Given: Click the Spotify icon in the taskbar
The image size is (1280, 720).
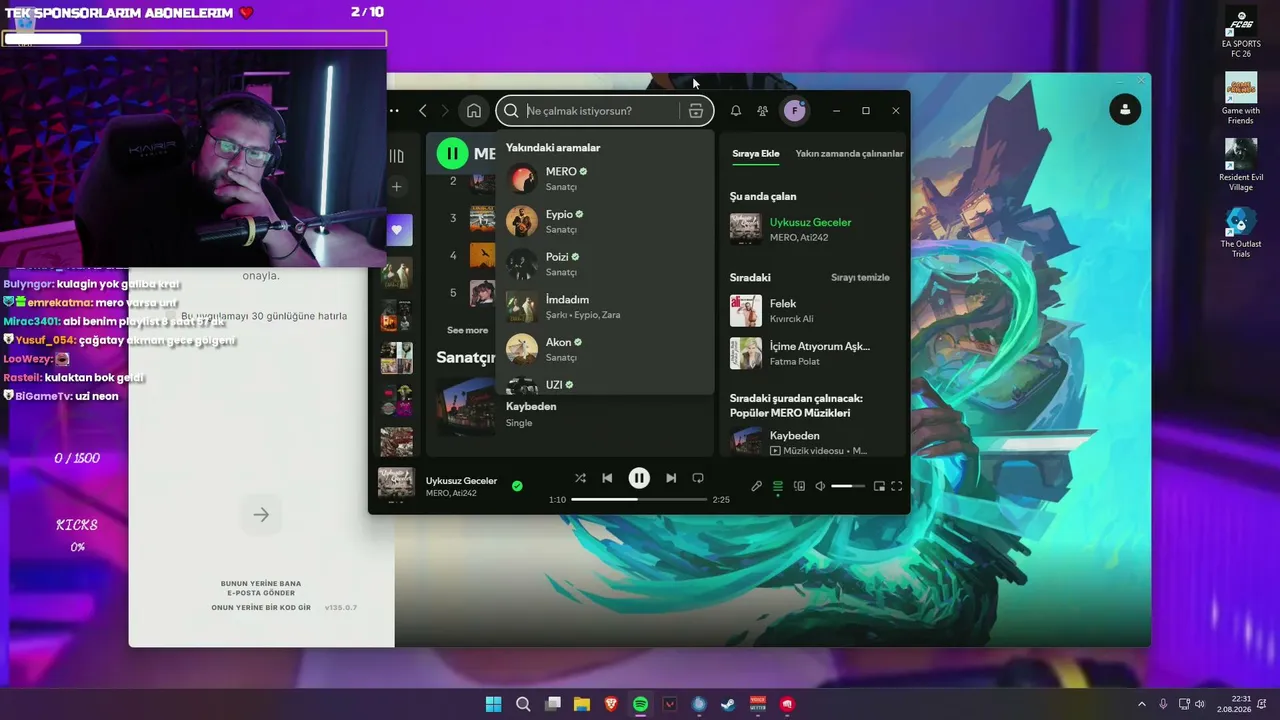Looking at the screenshot, I should pyautogui.click(x=640, y=704).
